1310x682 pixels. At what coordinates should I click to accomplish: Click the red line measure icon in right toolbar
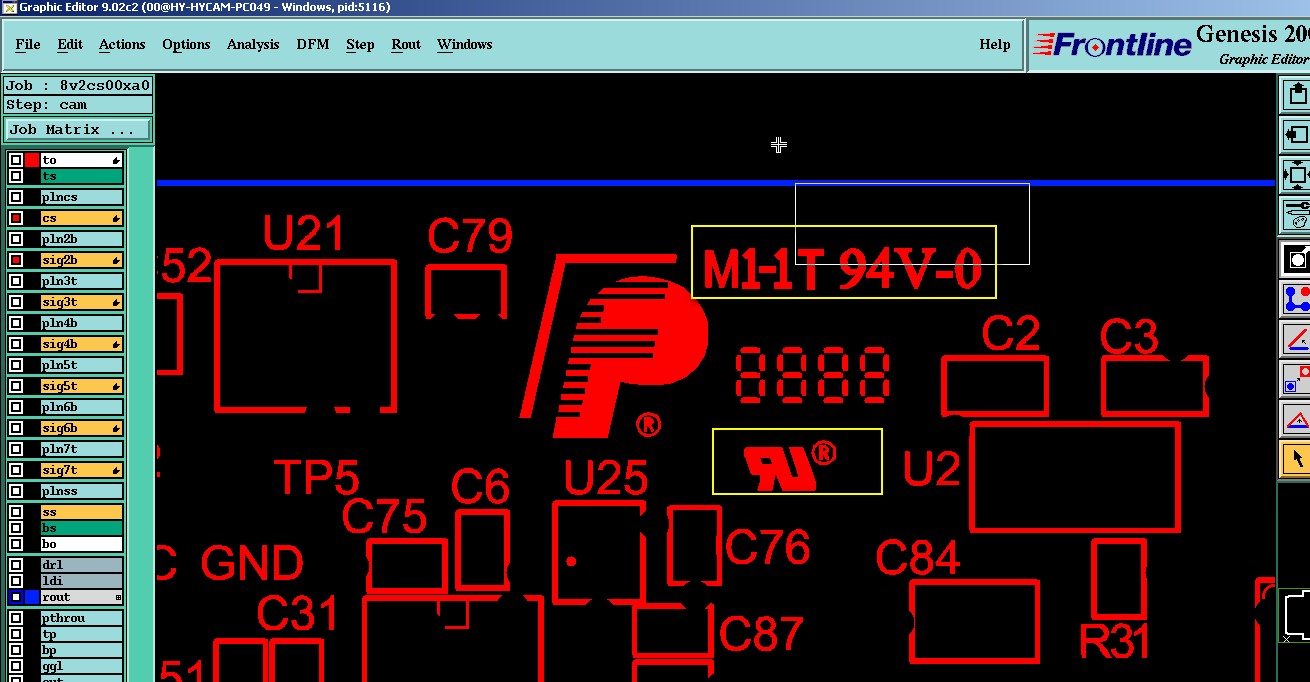1297,339
